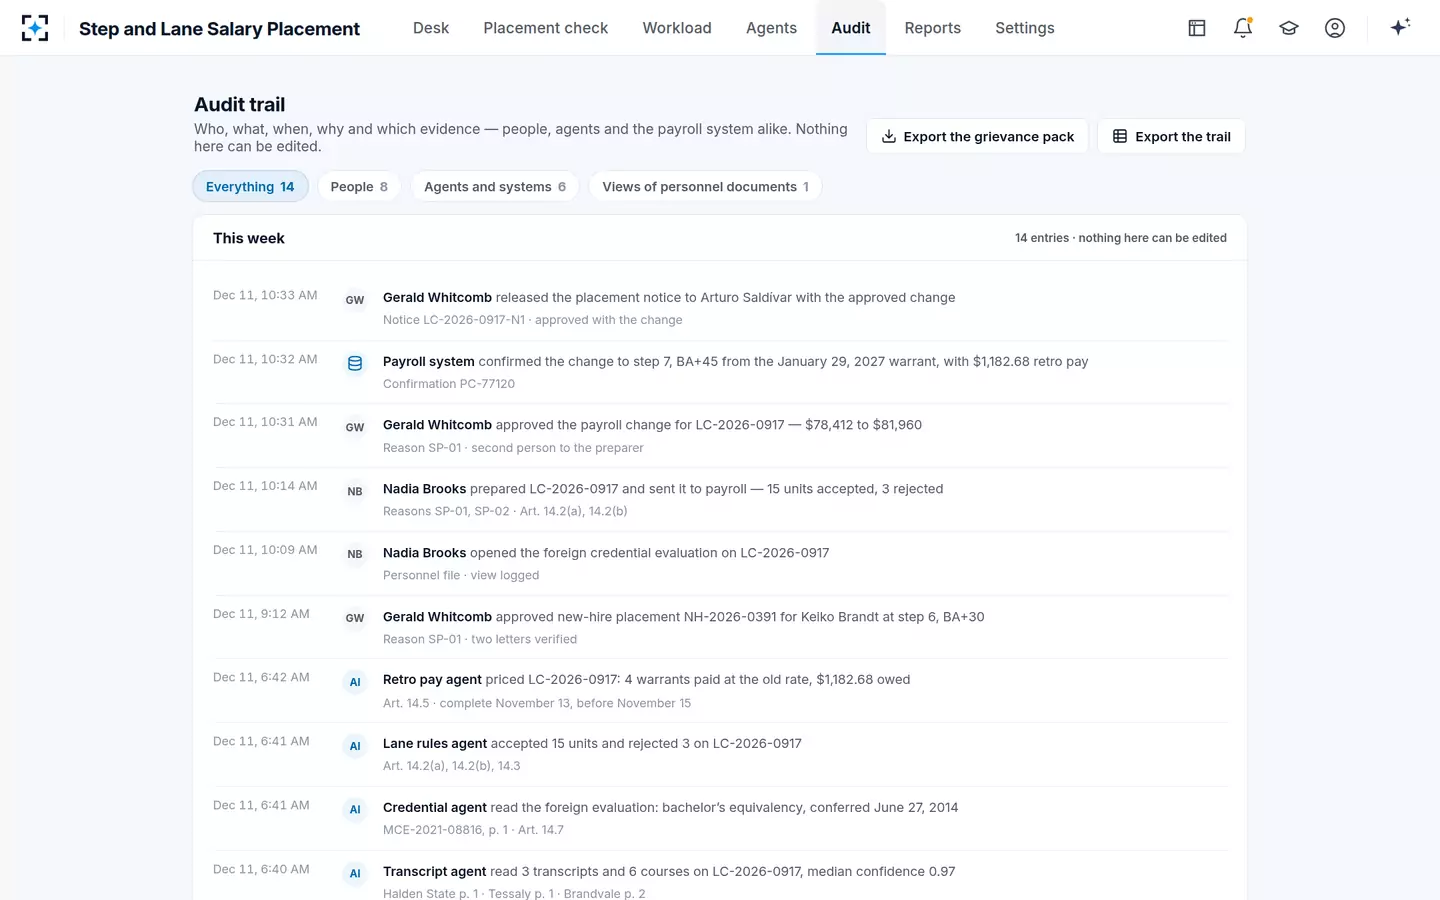Click GW avatar on released placement notice entry
This screenshot has width=1440, height=900.
point(355,300)
